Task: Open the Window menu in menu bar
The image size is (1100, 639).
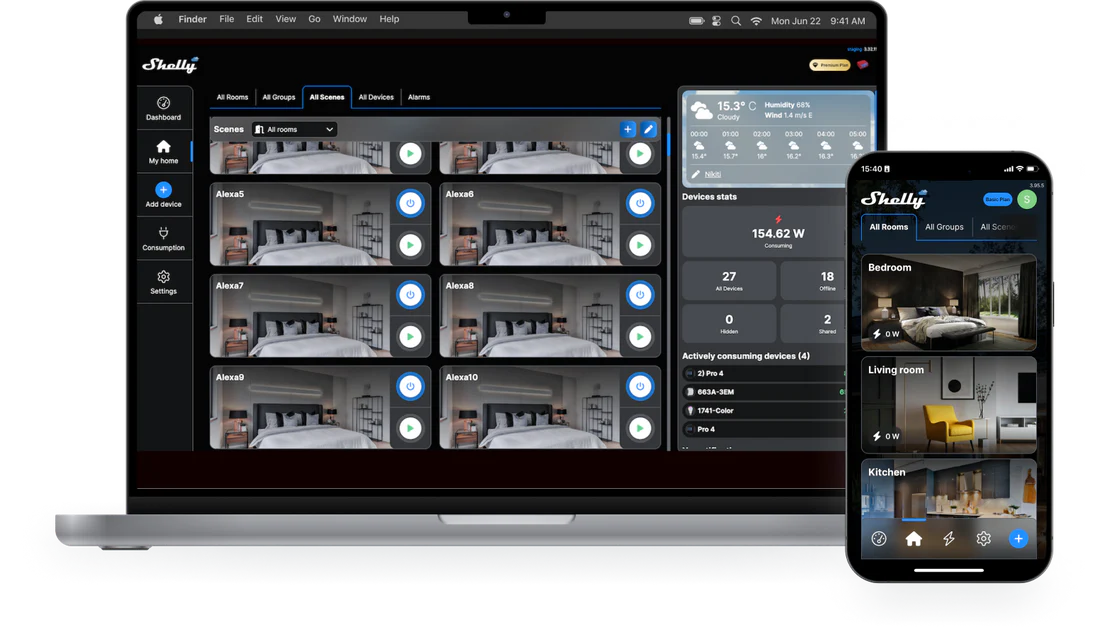Action: pyautogui.click(x=349, y=19)
